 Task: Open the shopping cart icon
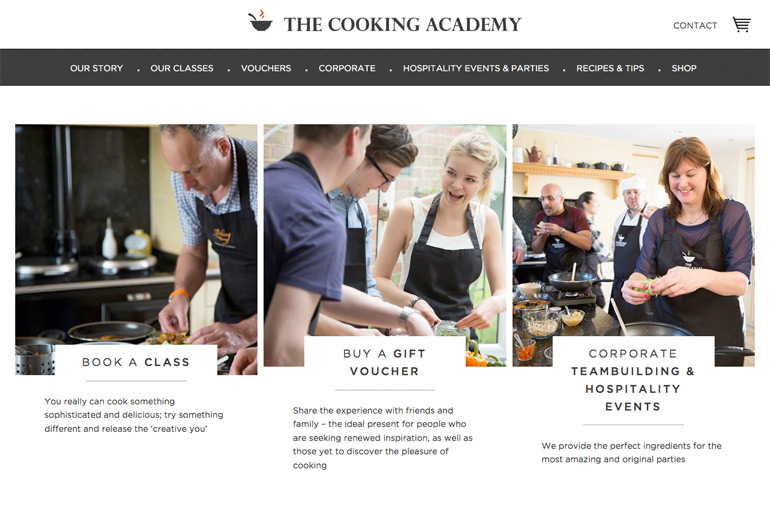pyautogui.click(x=742, y=24)
